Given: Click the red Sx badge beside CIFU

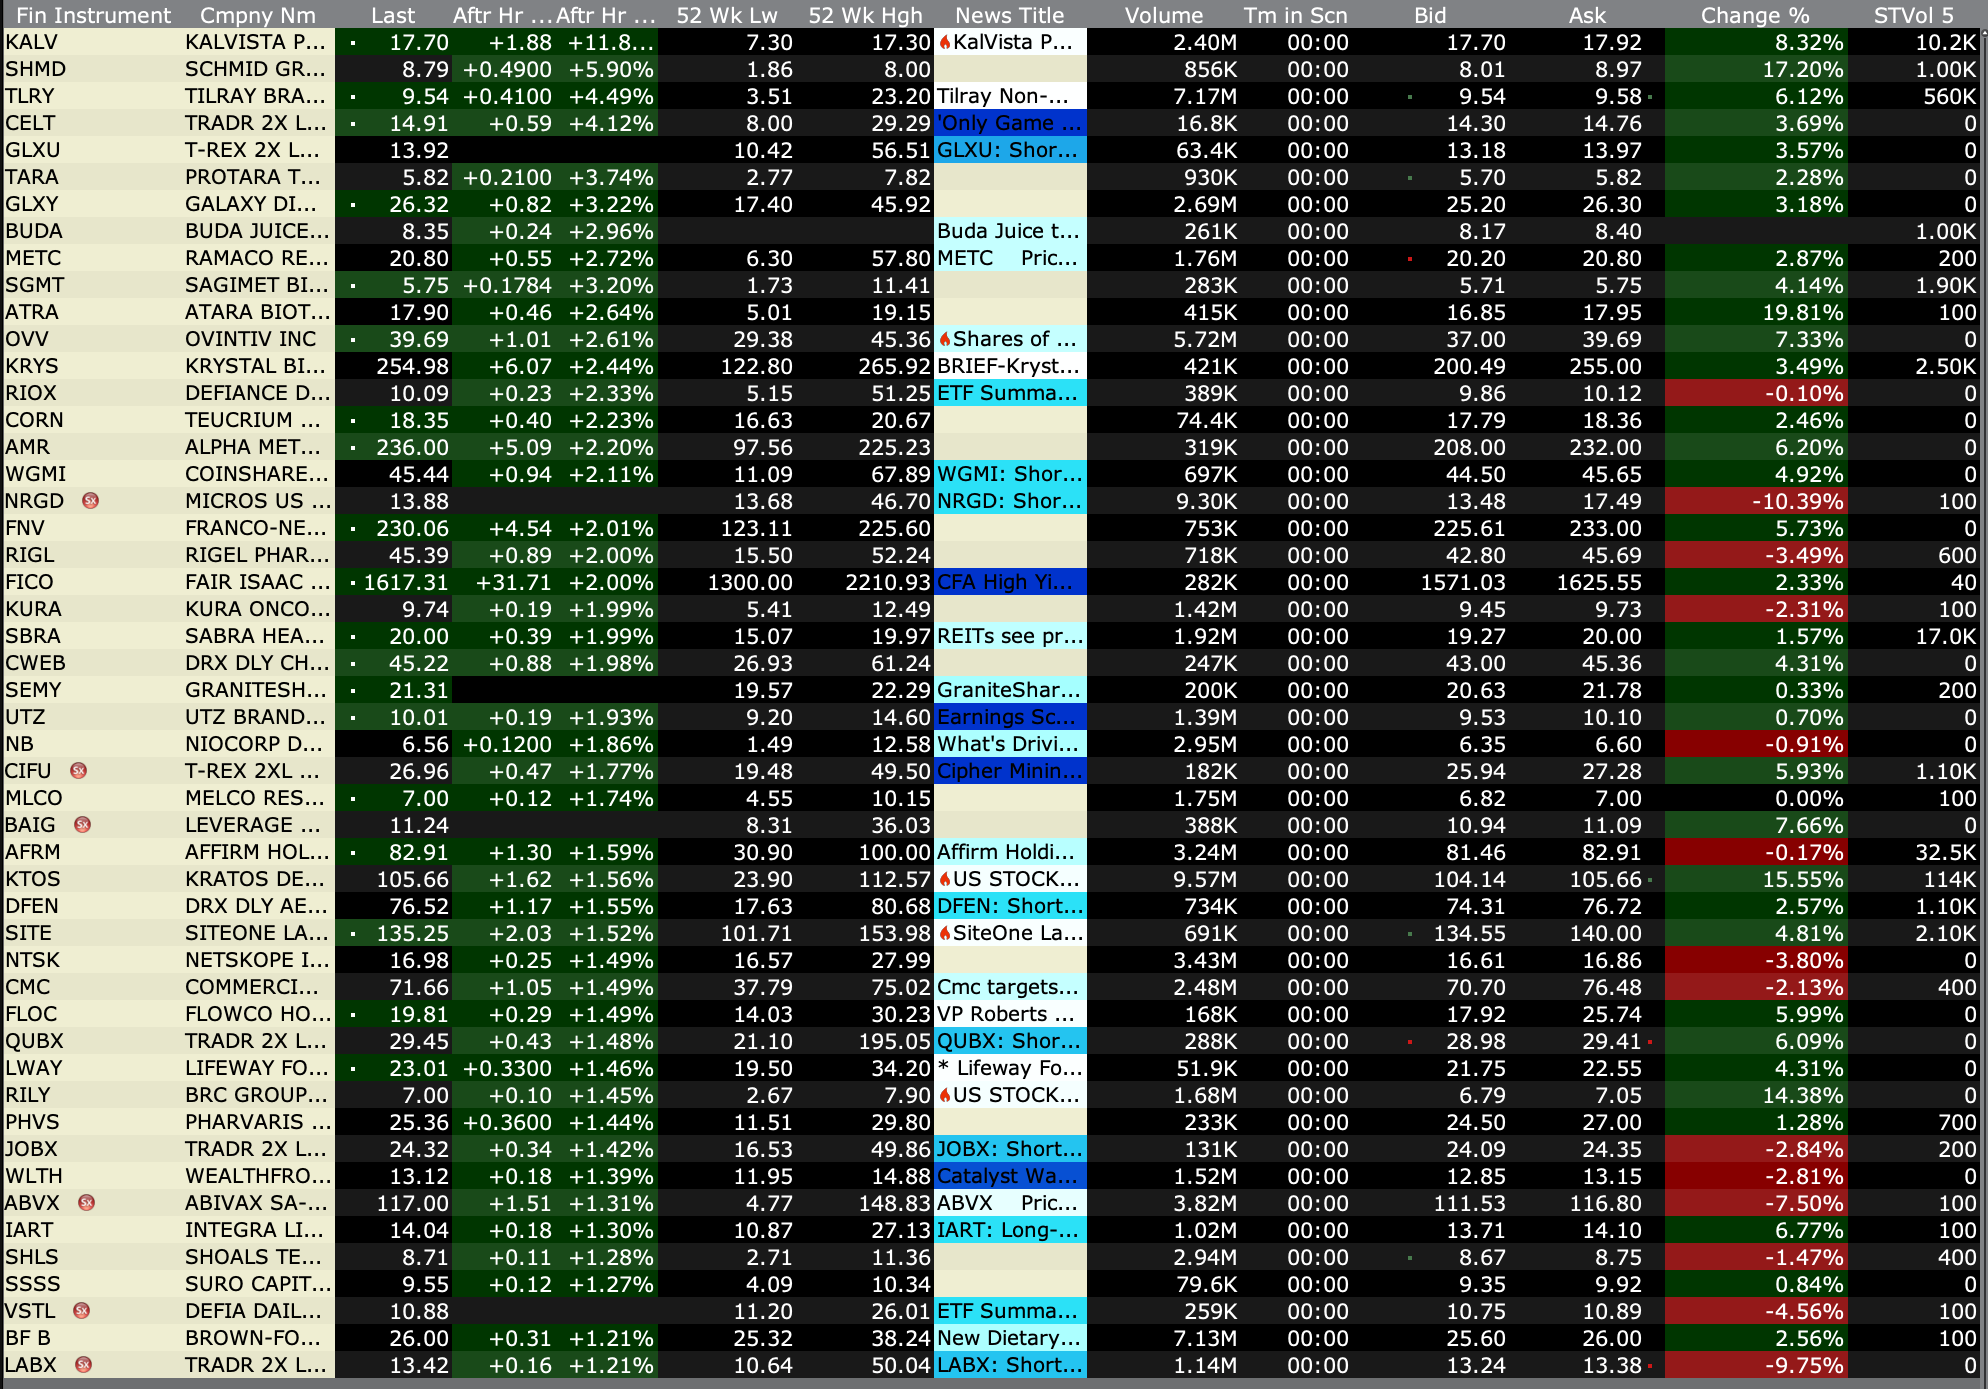Looking at the screenshot, I should click(78, 771).
